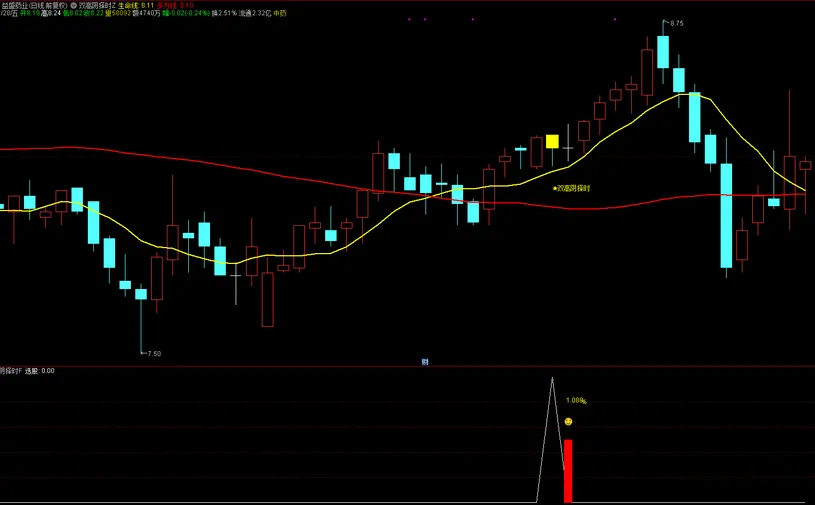Click the 流通2.32亿 float value

pos(255,14)
